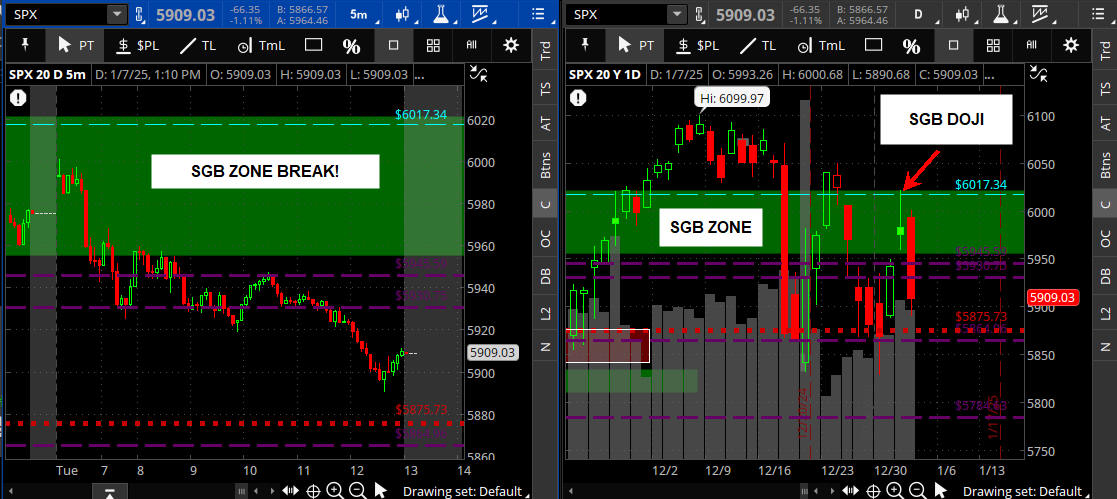Select the rectangle drawing tool, right chart
1117x499 pixels.
pos(874,46)
